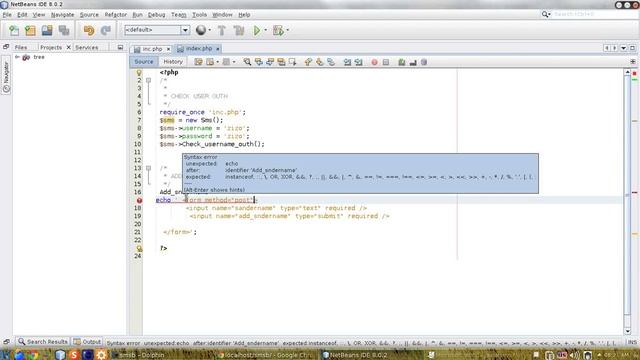Open the Output window
The image size is (640, 360).
87,342
